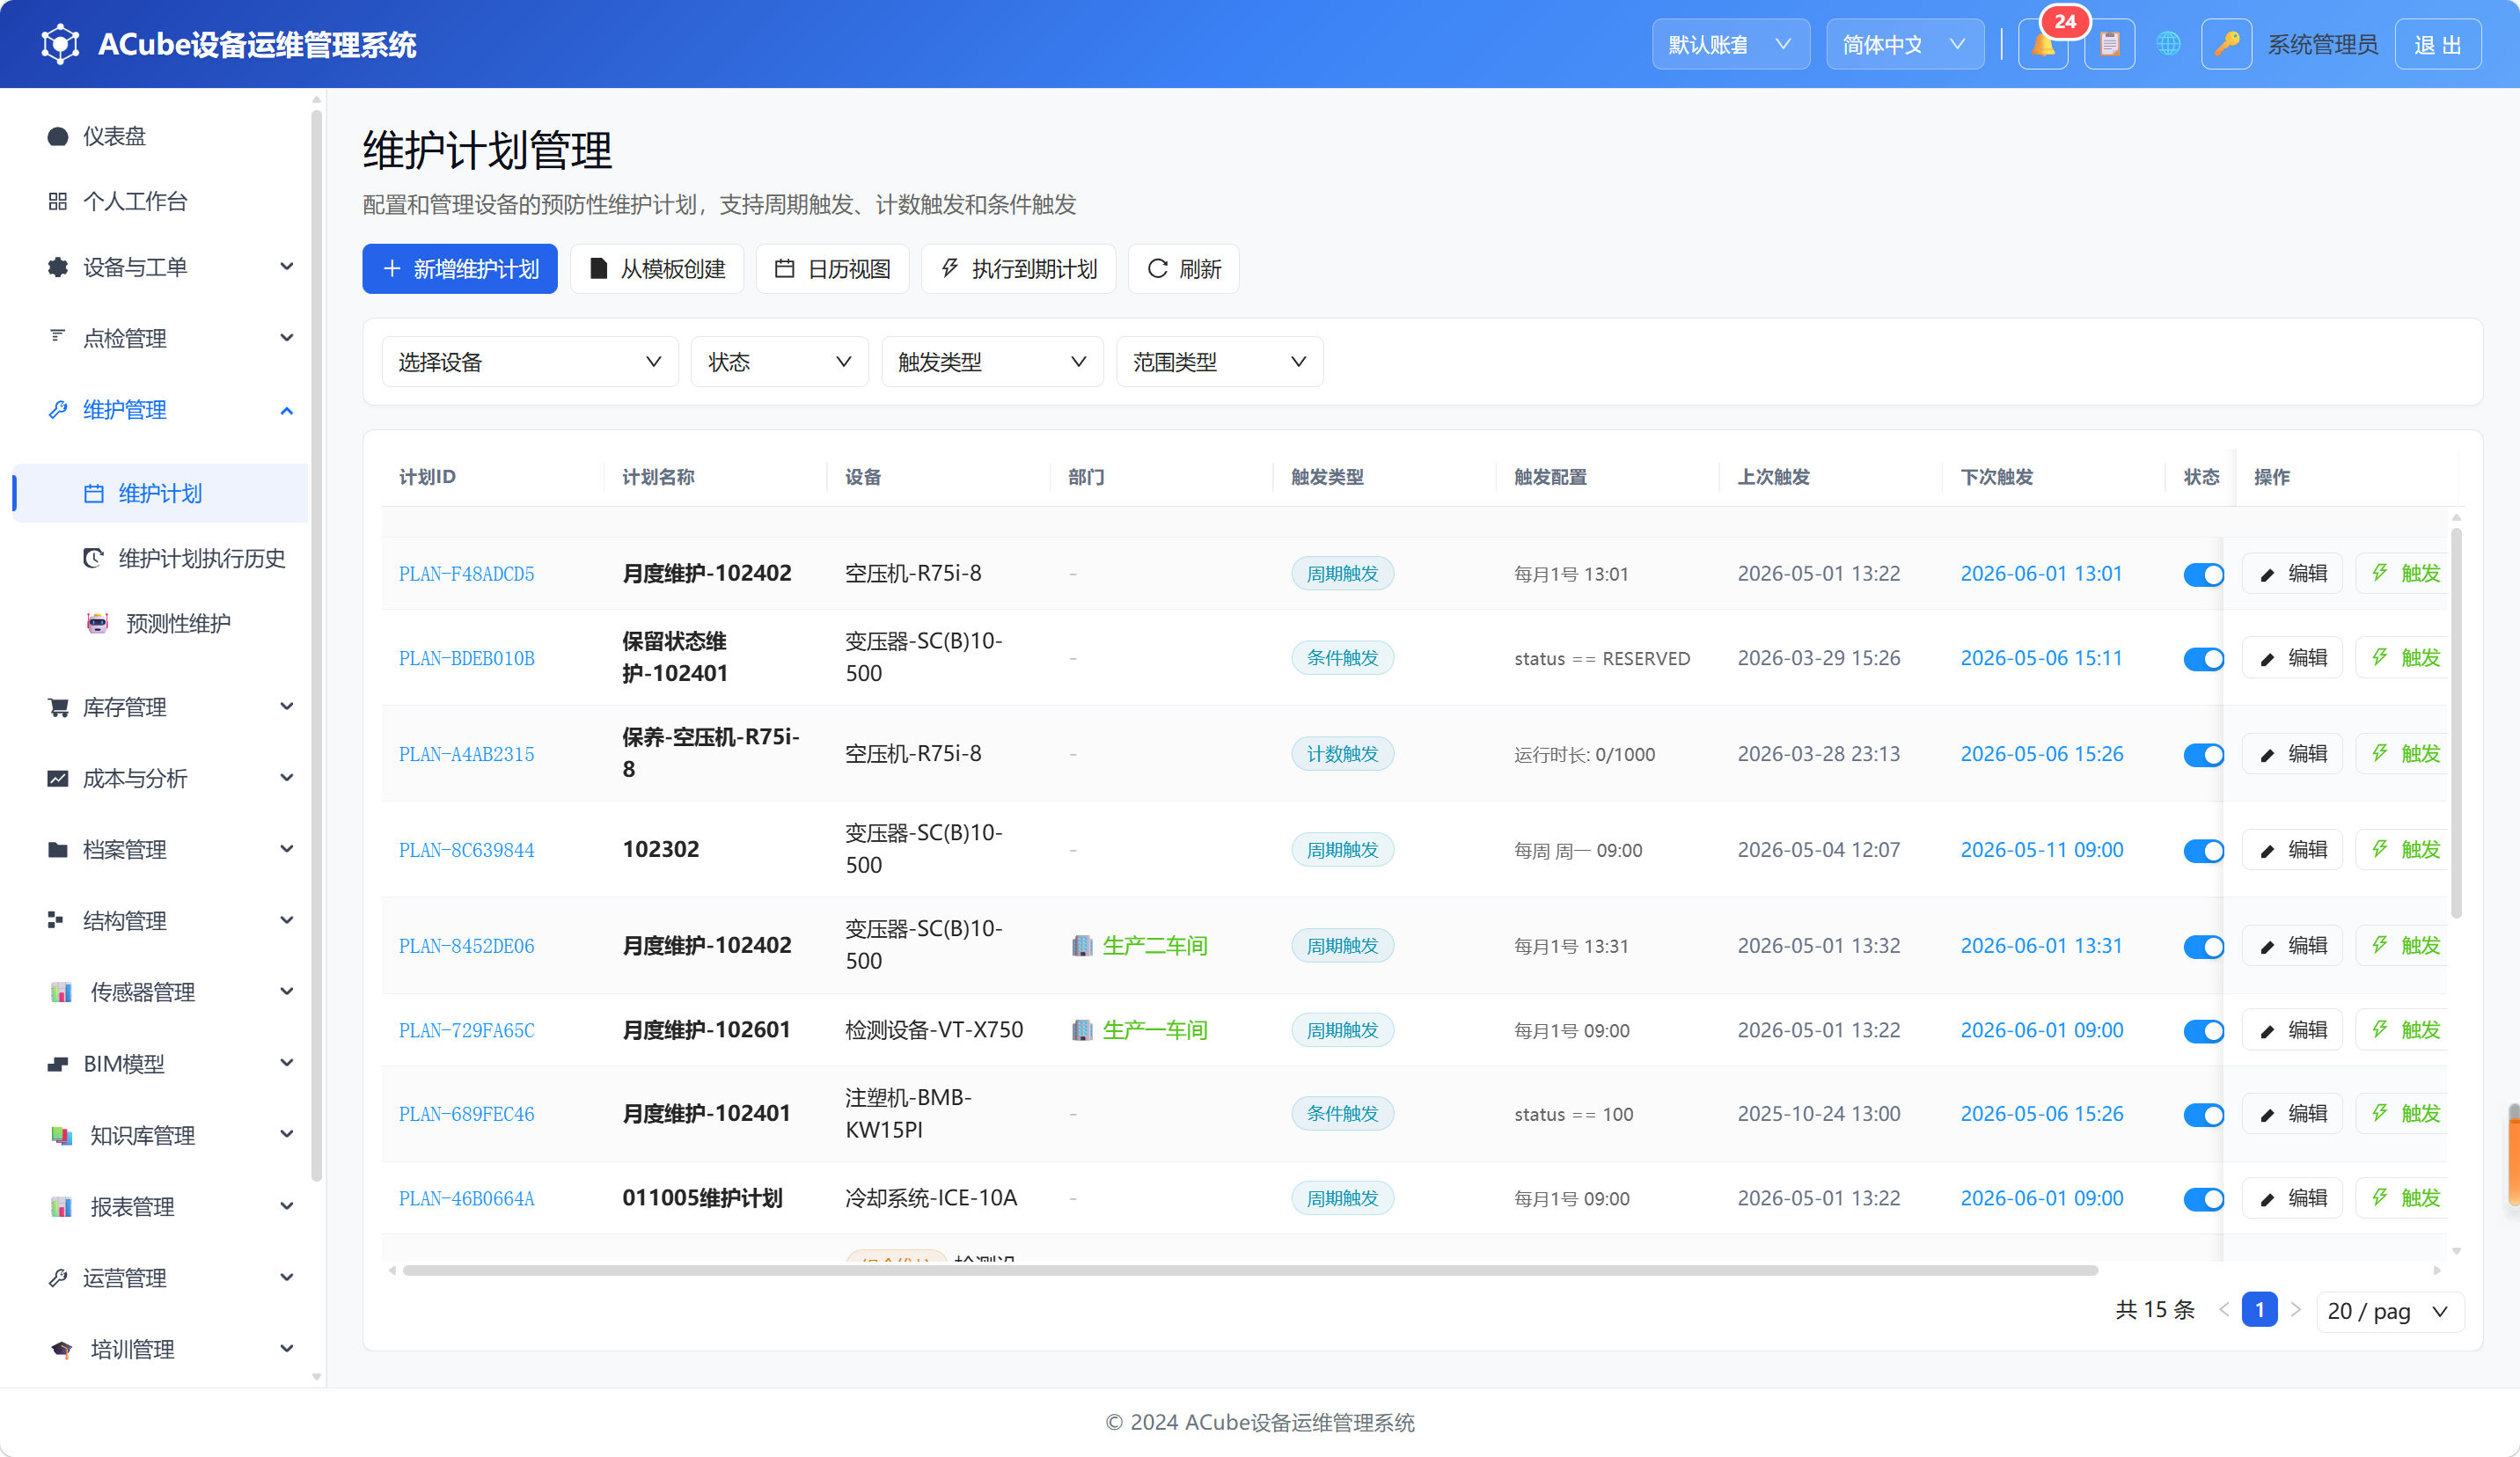
Task: Open the notification bell with 24 badge
Action: click(x=2043, y=44)
